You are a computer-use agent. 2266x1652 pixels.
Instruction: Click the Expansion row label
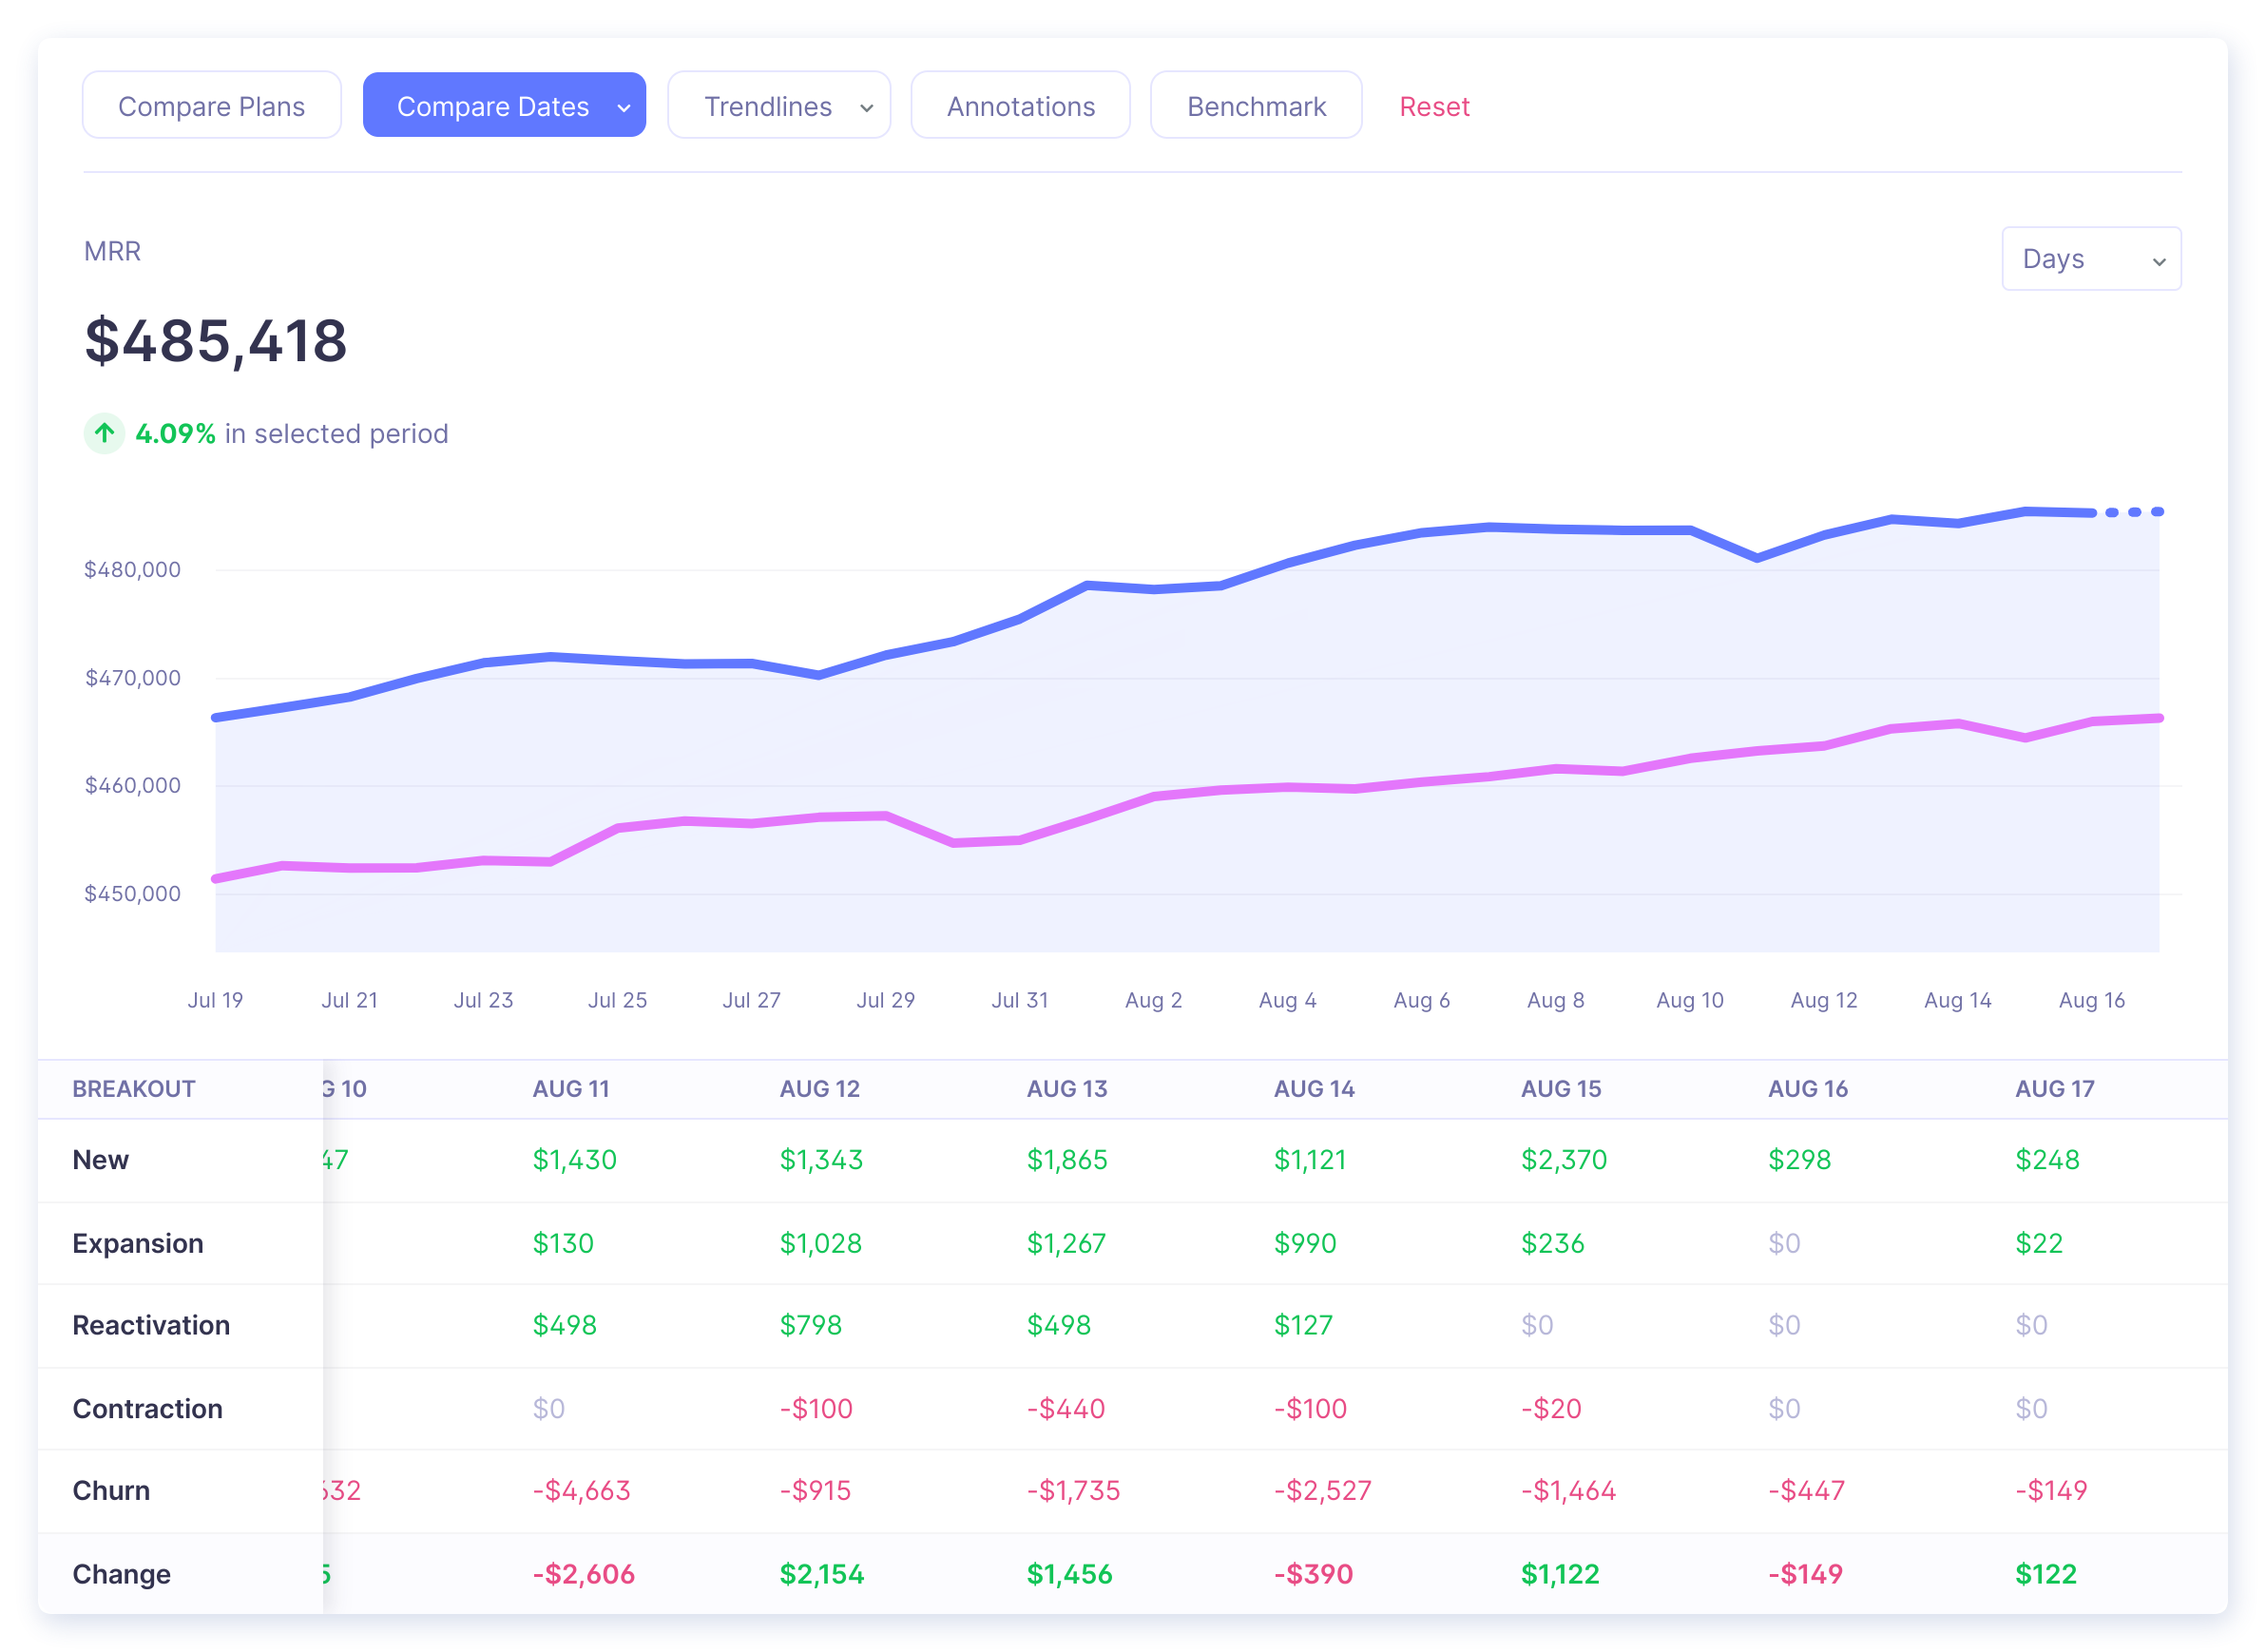click(138, 1242)
